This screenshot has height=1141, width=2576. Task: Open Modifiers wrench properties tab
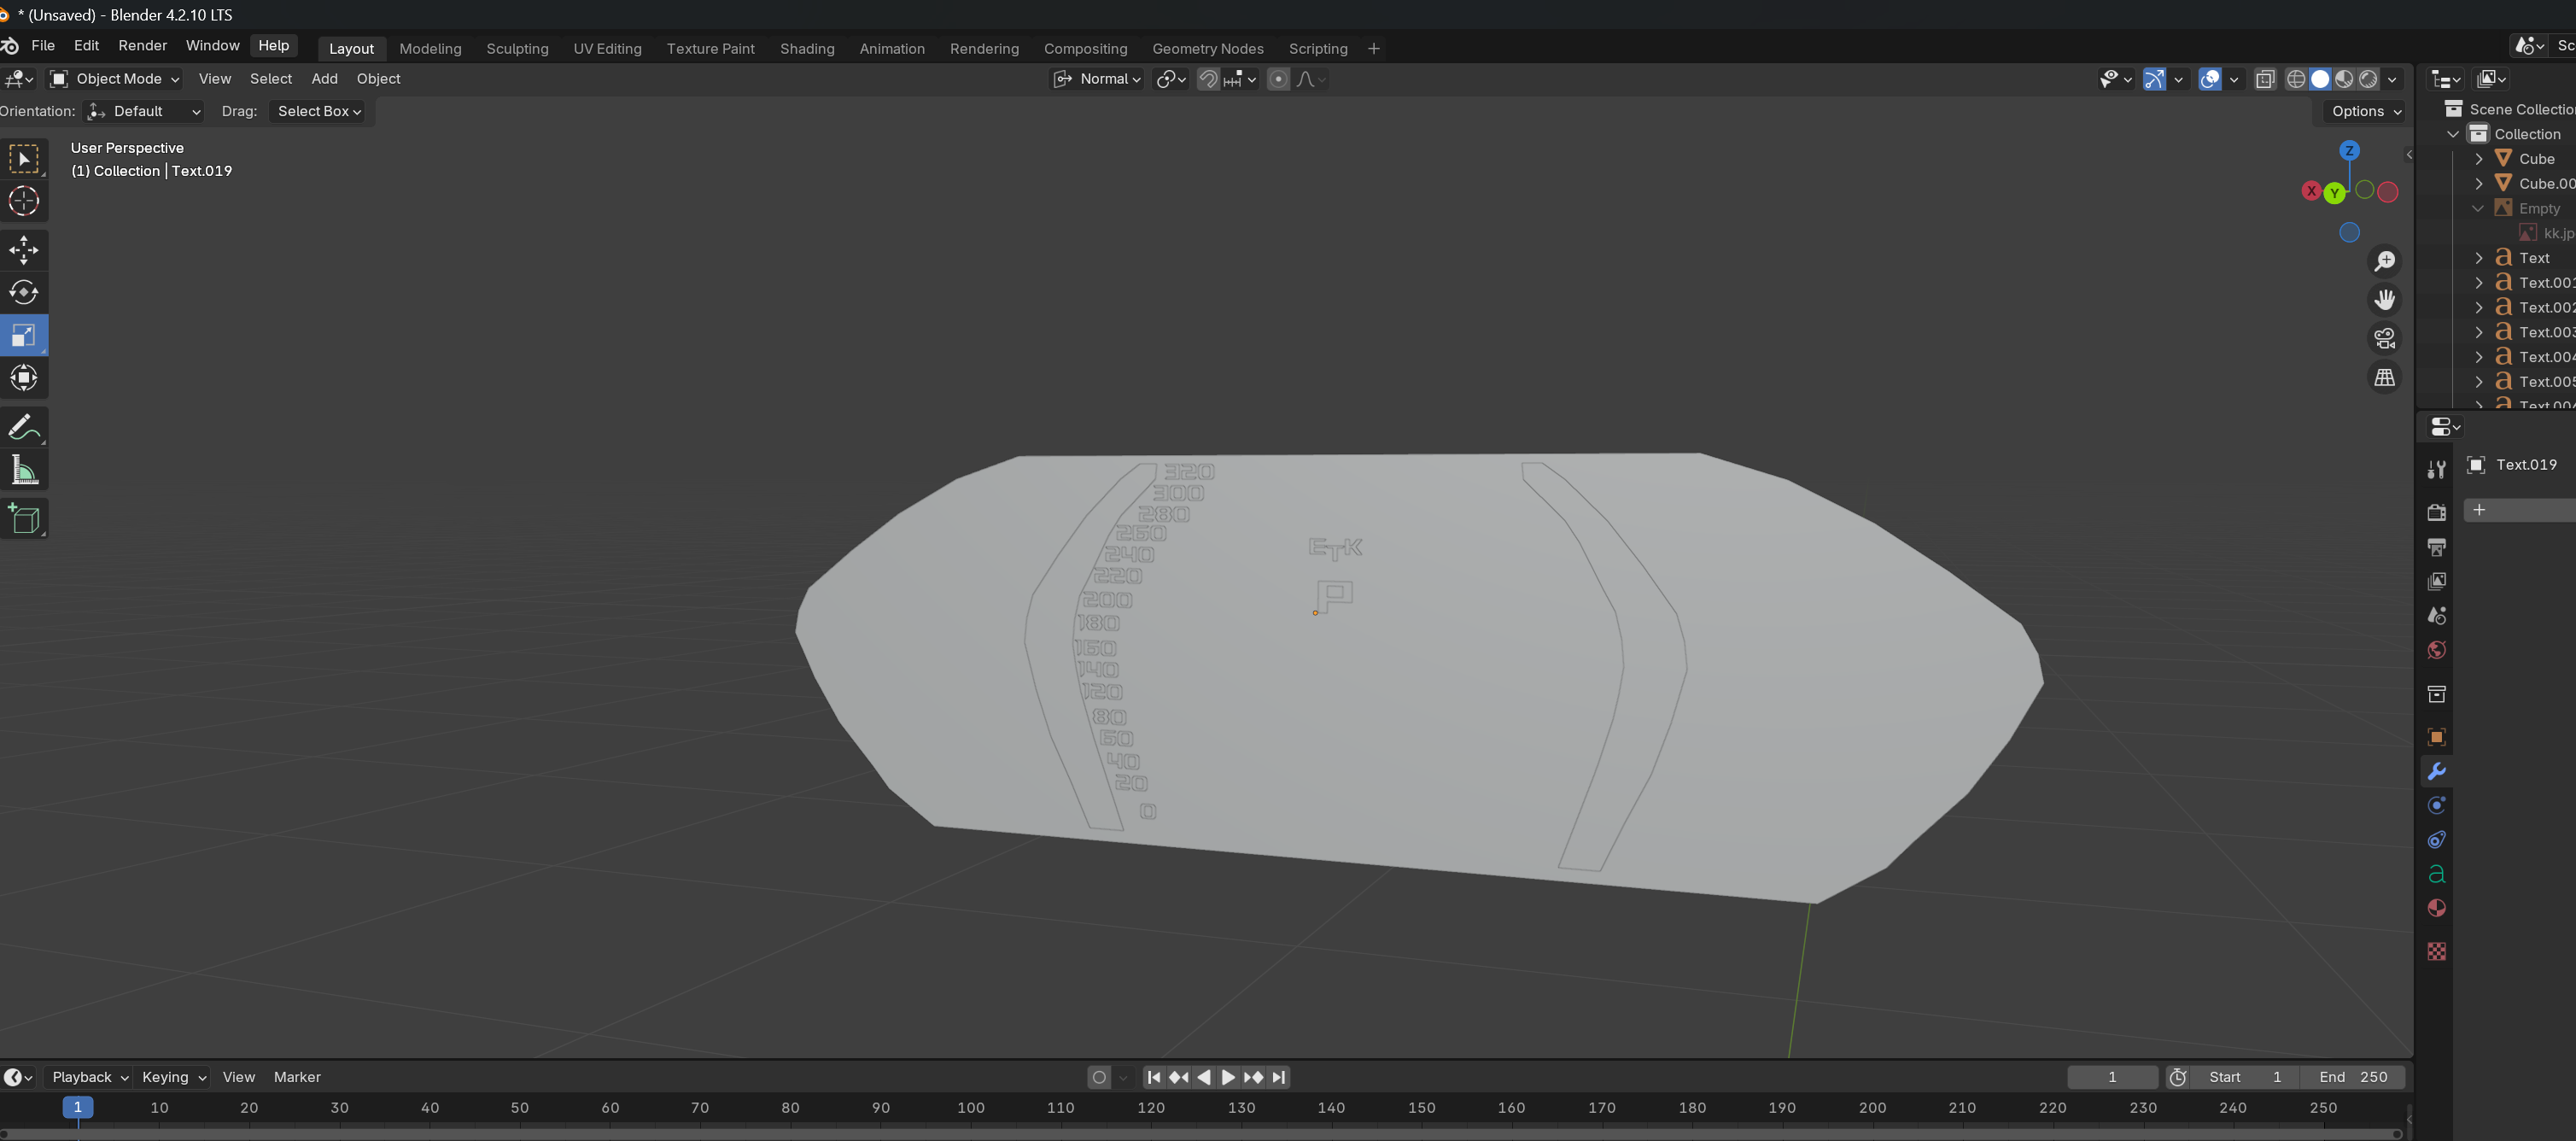point(2437,771)
